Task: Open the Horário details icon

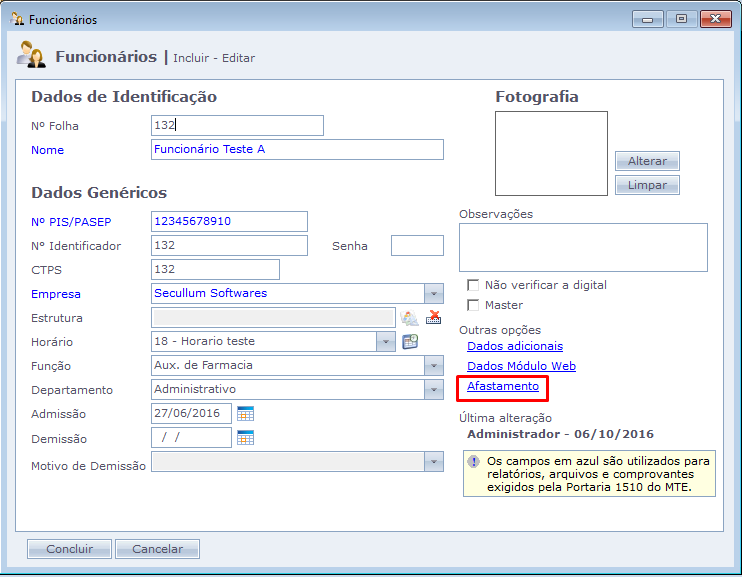Action: click(410, 342)
